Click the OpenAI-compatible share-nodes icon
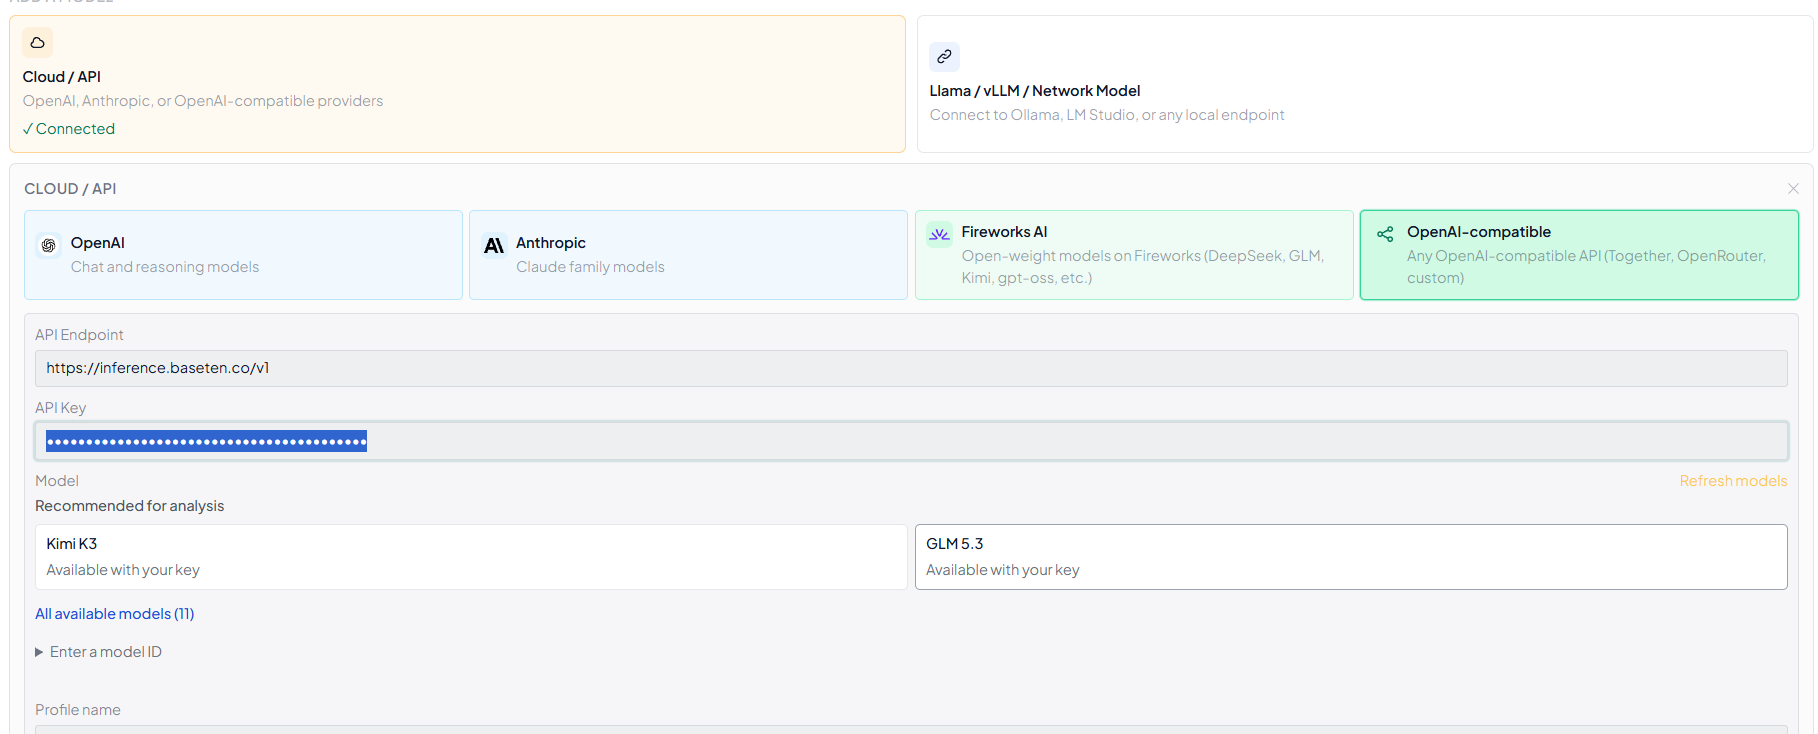Image resolution: width=1818 pixels, height=734 pixels. point(1385,234)
